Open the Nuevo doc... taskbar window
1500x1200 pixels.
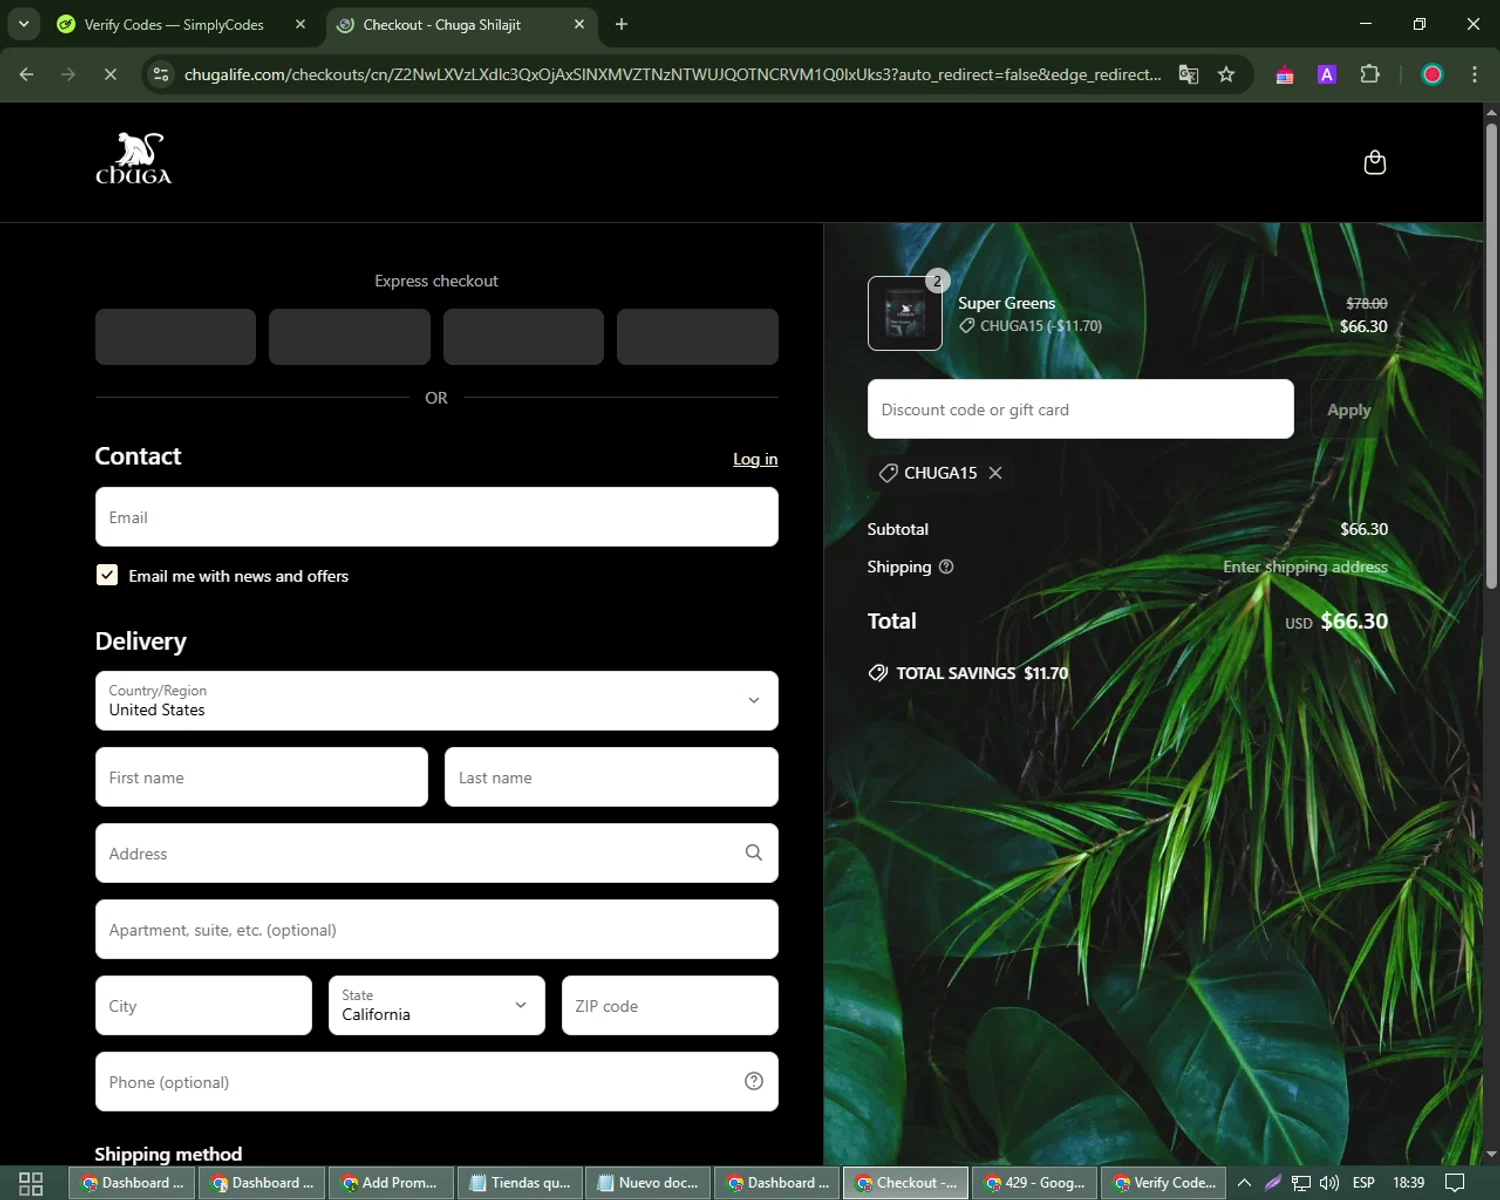pyautogui.click(x=648, y=1183)
